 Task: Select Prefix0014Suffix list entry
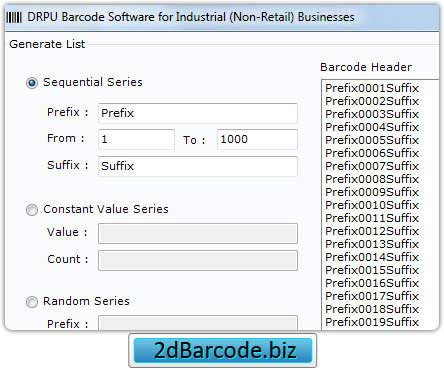(x=372, y=257)
